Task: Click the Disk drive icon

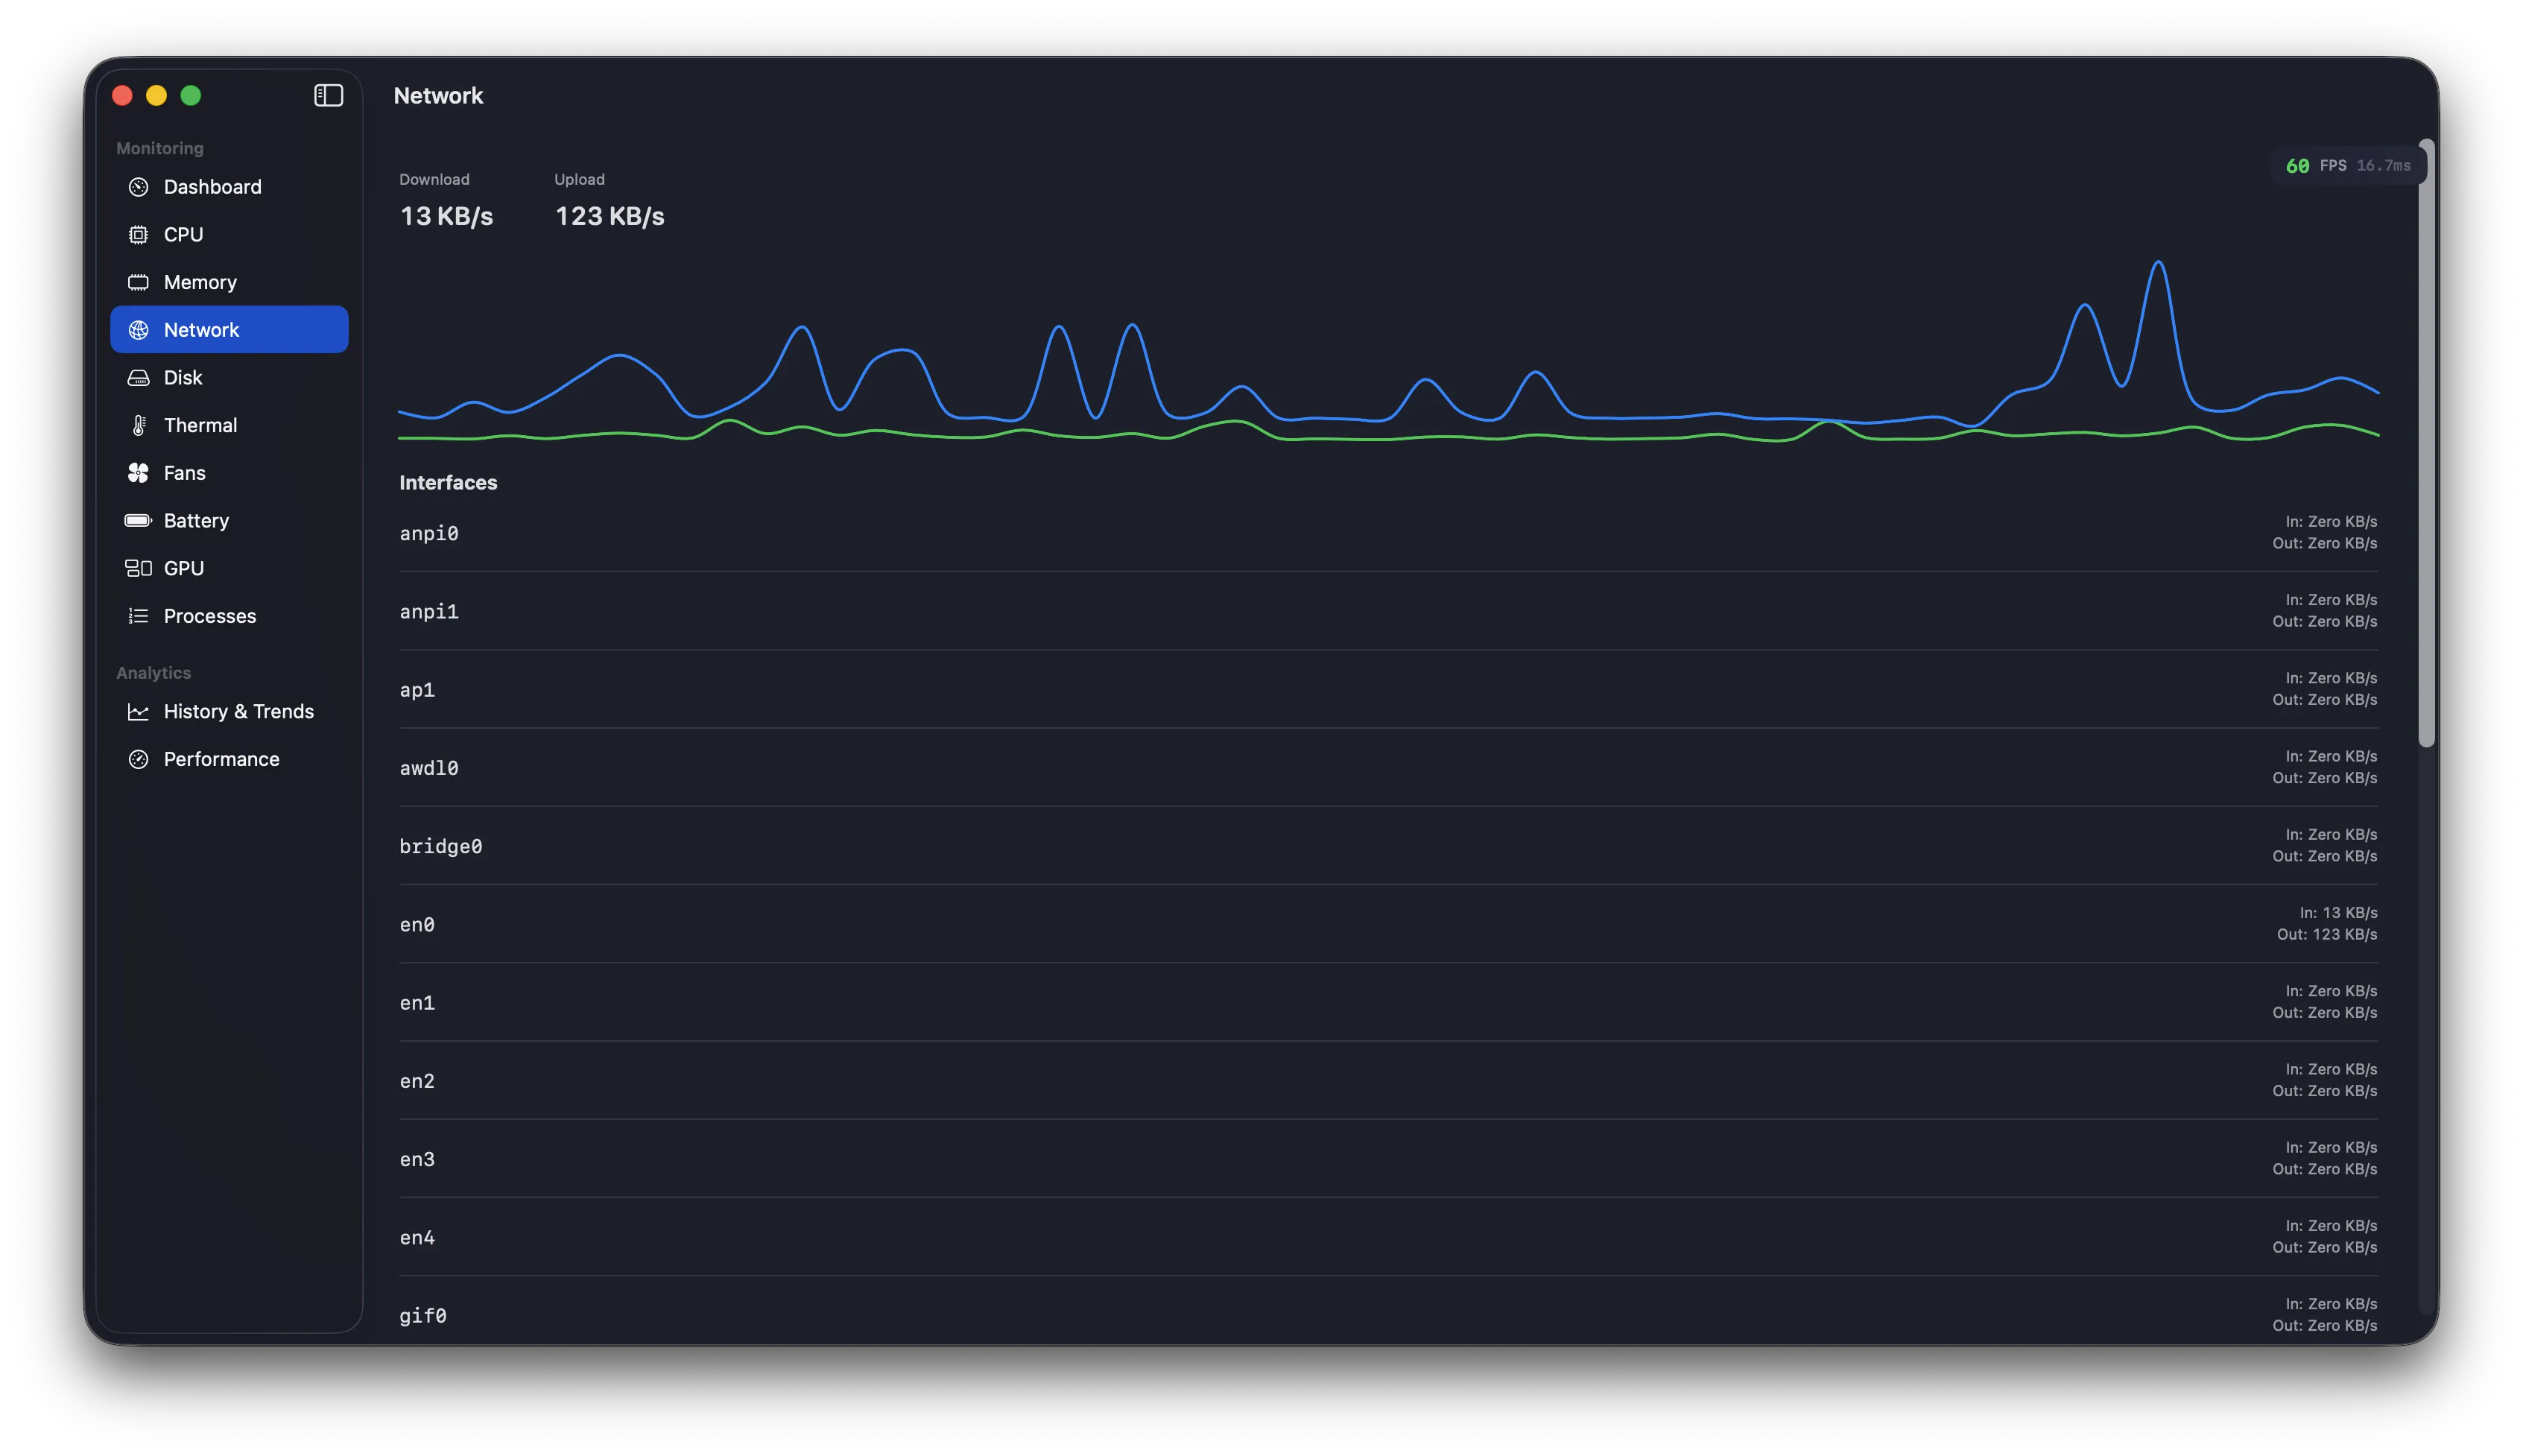Action: tap(138, 378)
